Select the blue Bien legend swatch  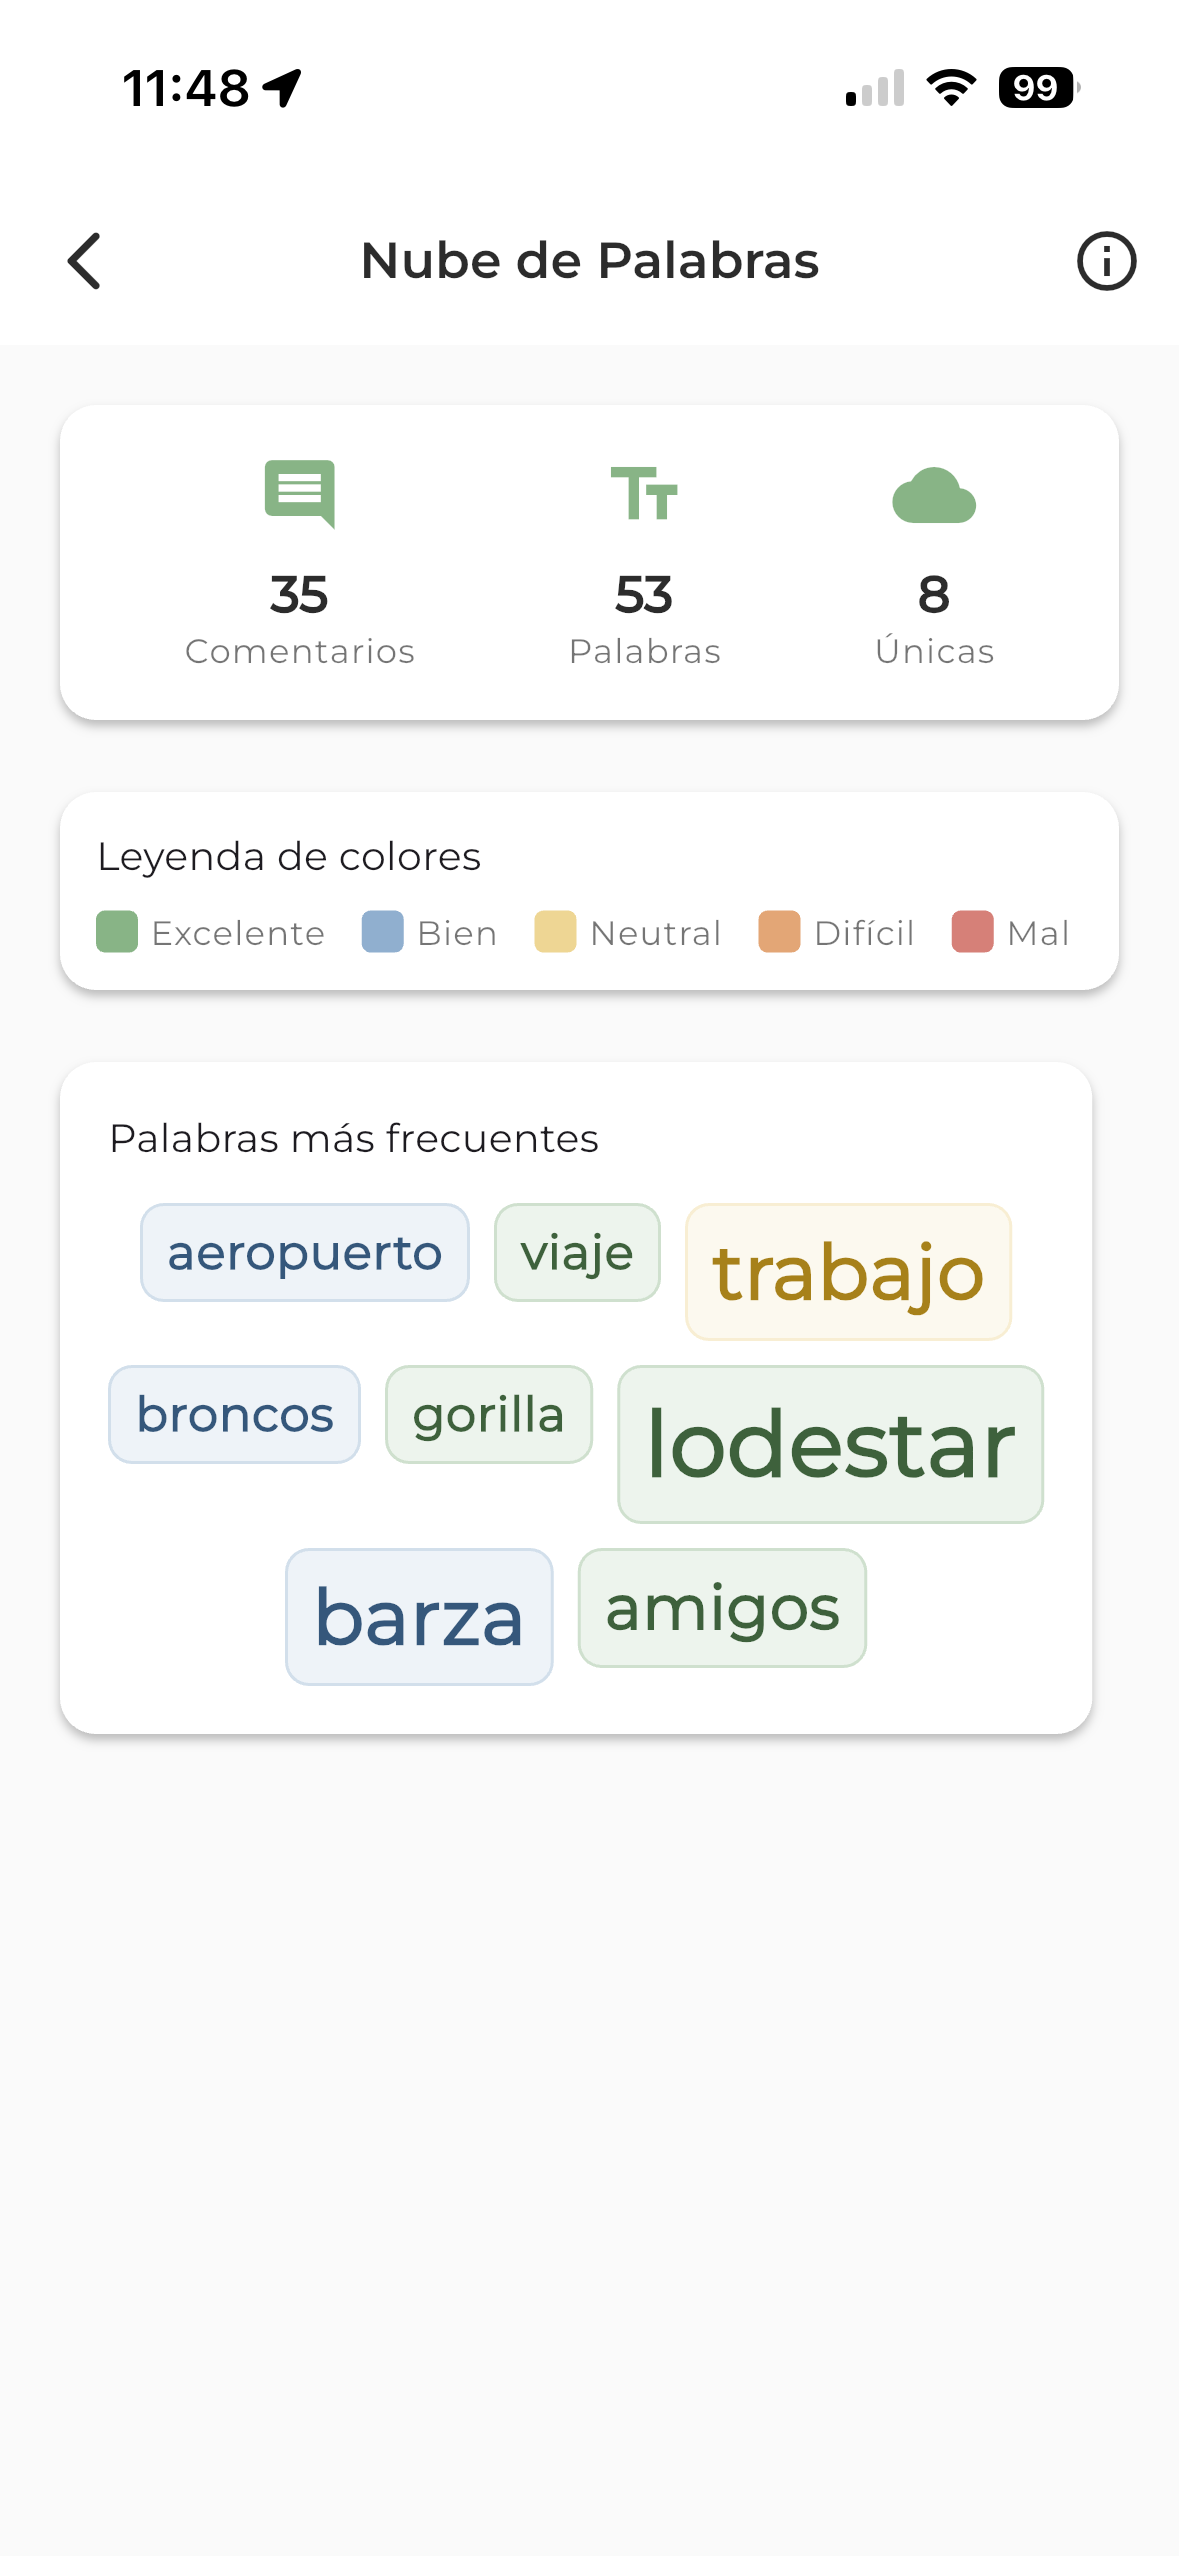click(382, 932)
